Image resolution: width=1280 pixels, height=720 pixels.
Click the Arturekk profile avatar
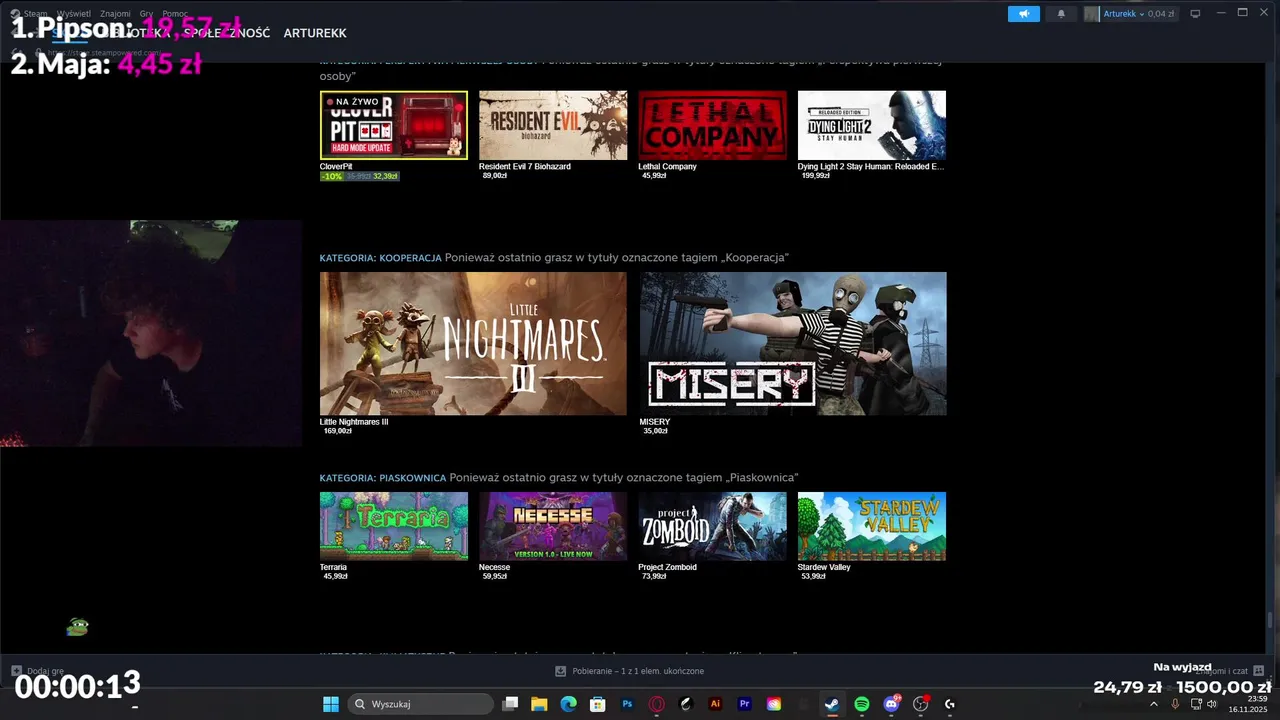1092,14
